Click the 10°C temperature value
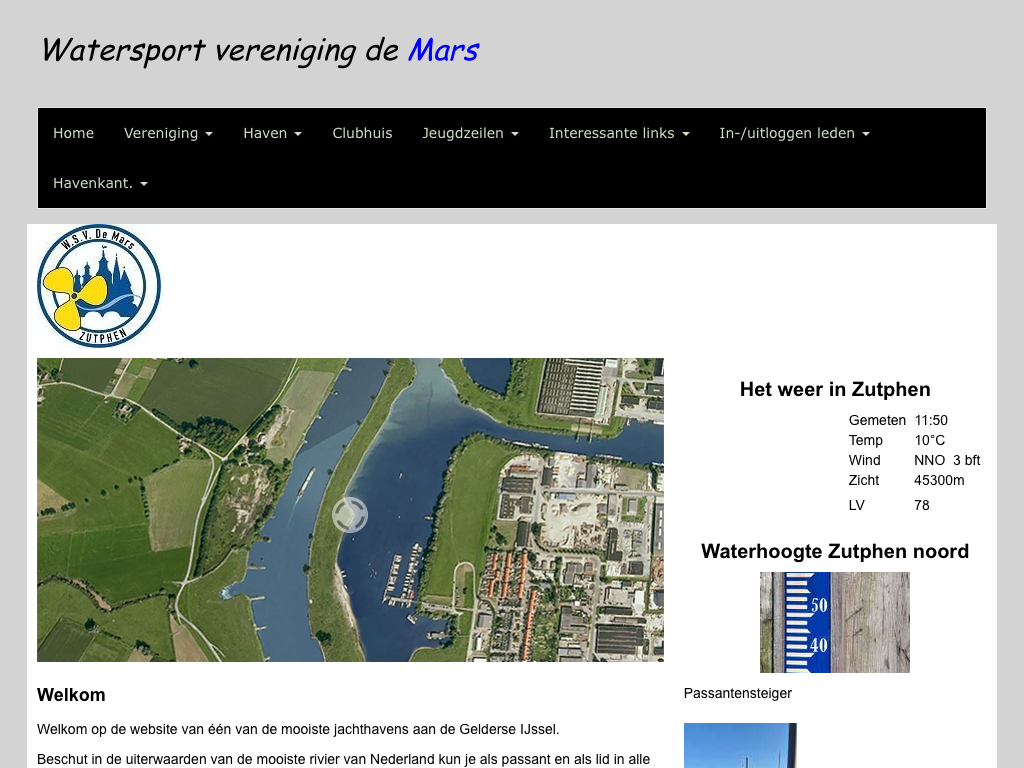Image resolution: width=1024 pixels, height=768 pixels. [x=929, y=440]
